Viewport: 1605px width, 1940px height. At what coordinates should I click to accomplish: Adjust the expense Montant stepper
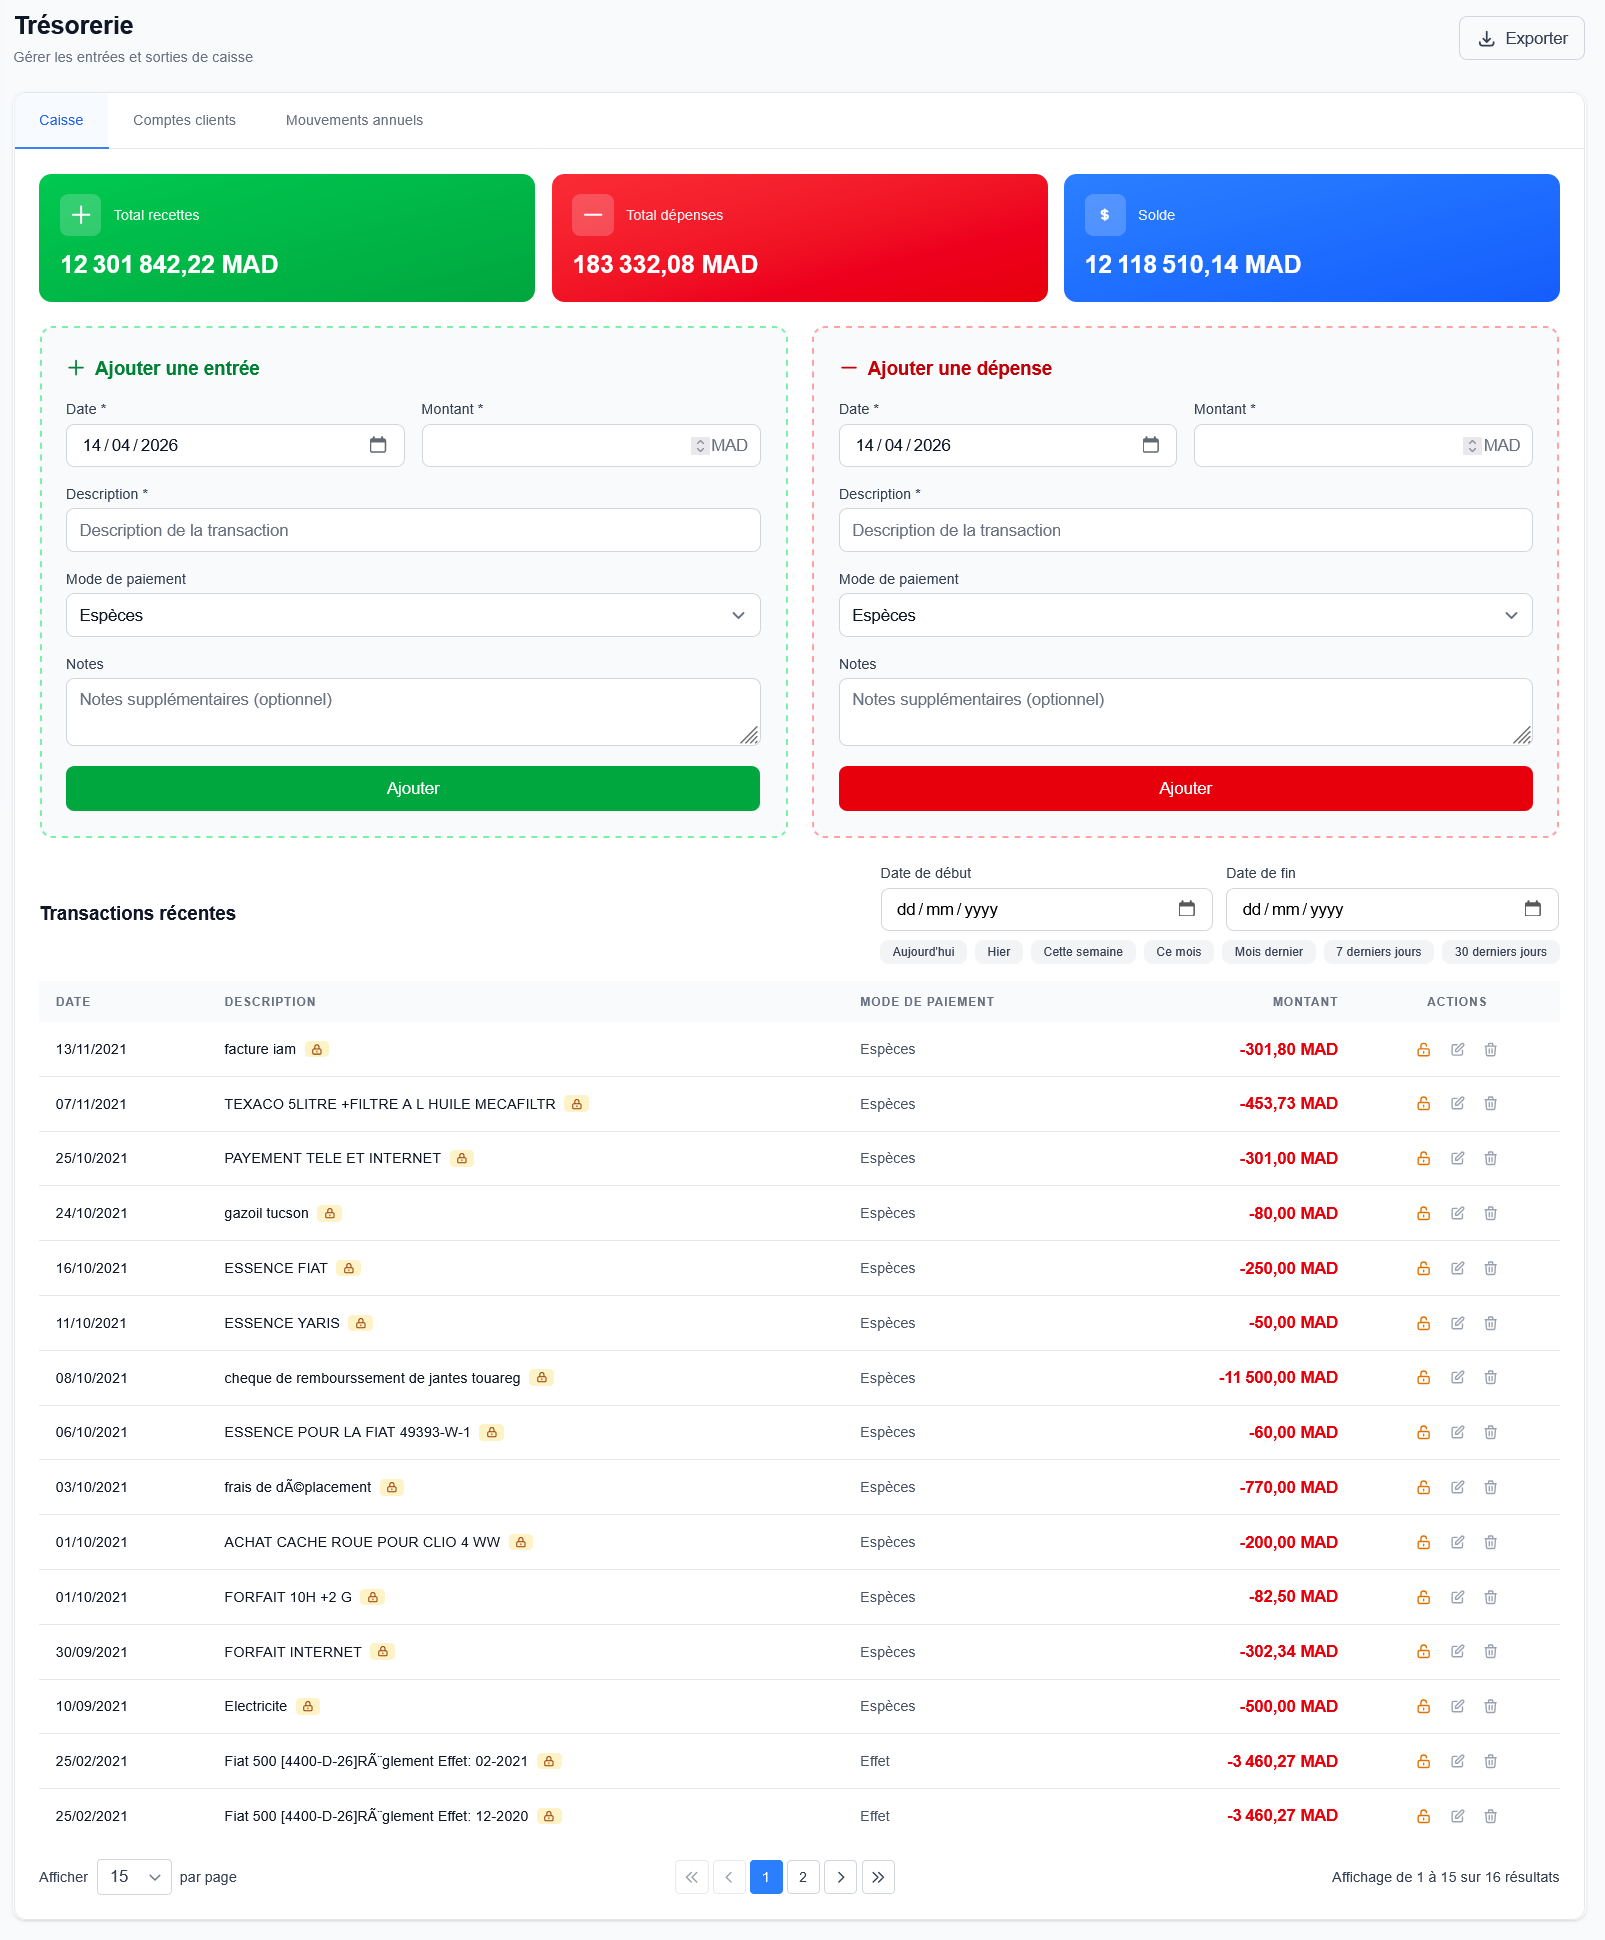point(1471,446)
